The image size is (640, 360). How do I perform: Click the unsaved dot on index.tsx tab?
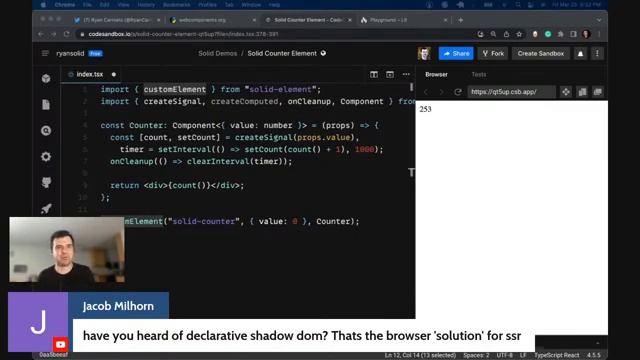click(113, 74)
